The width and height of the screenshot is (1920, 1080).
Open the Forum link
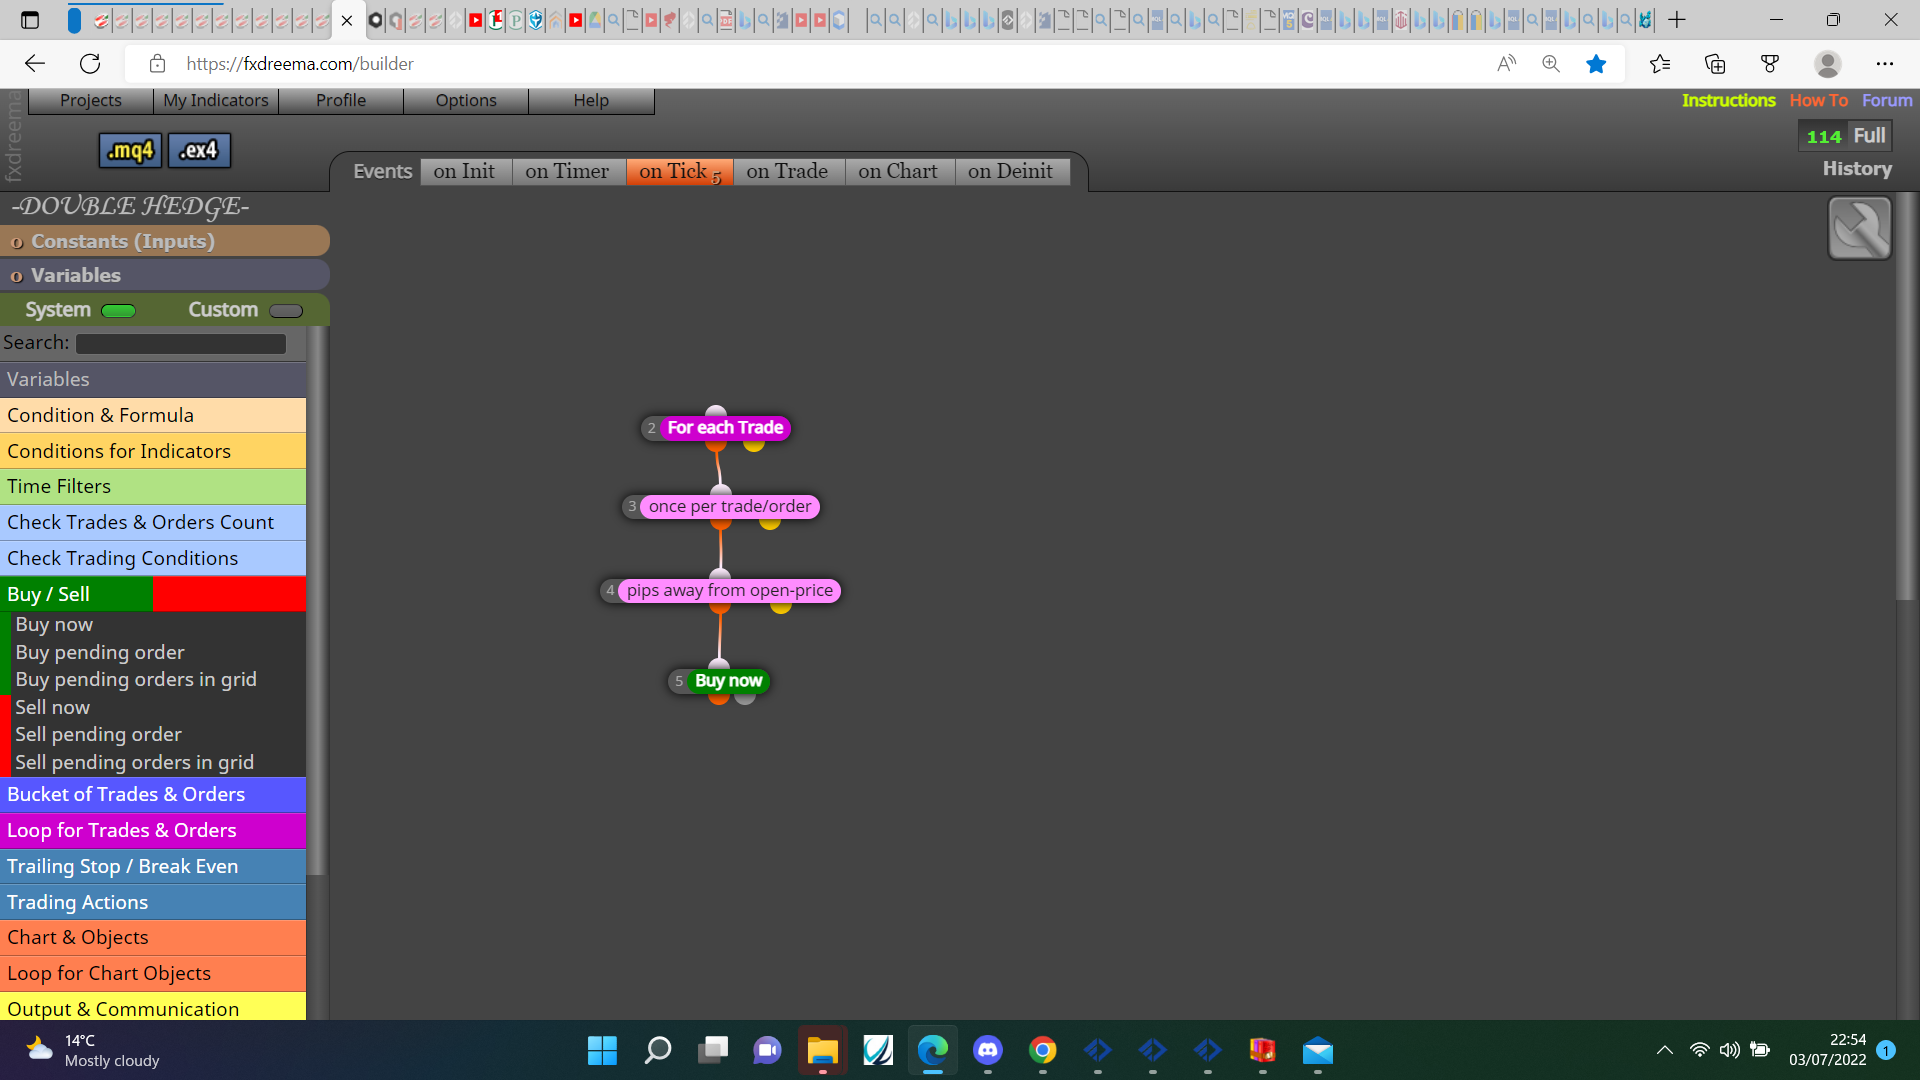(x=1887, y=100)
